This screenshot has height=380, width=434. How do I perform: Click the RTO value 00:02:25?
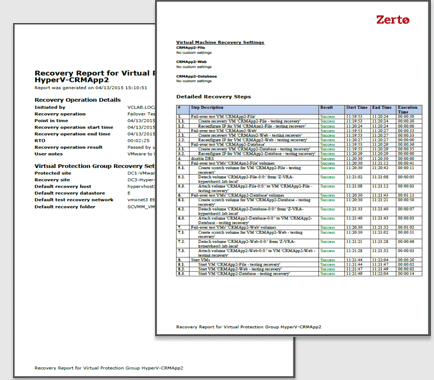[138, 141]
